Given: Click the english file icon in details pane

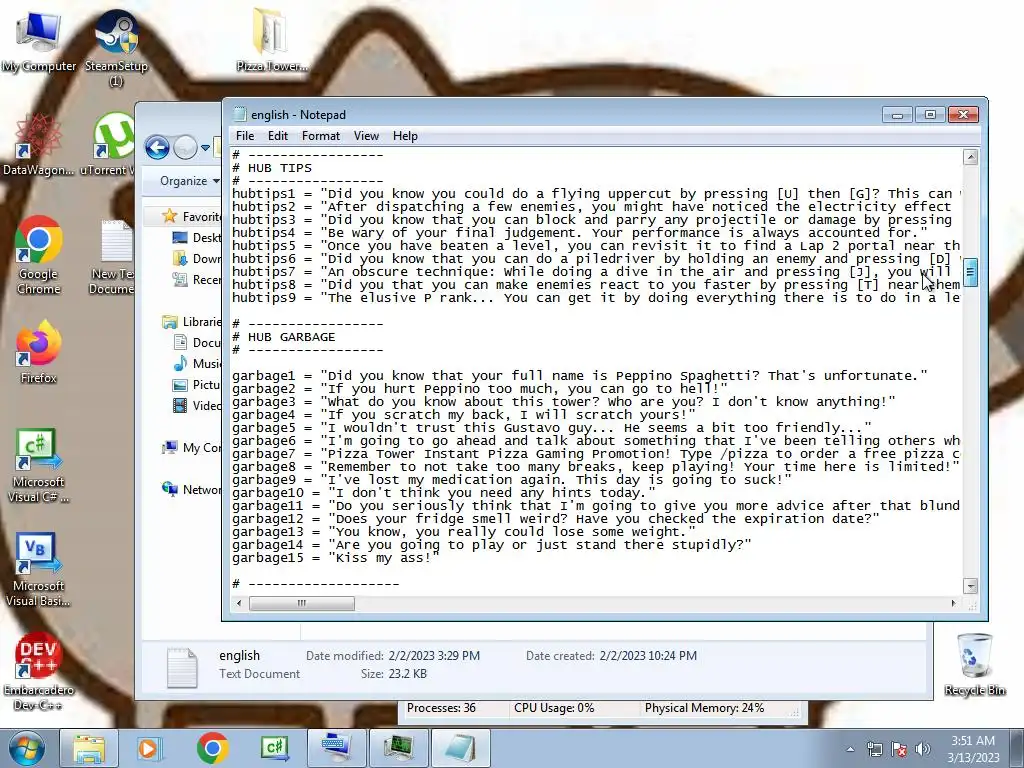Looking at the screenshot, I should pyautogui.click(x=182, y=667).
